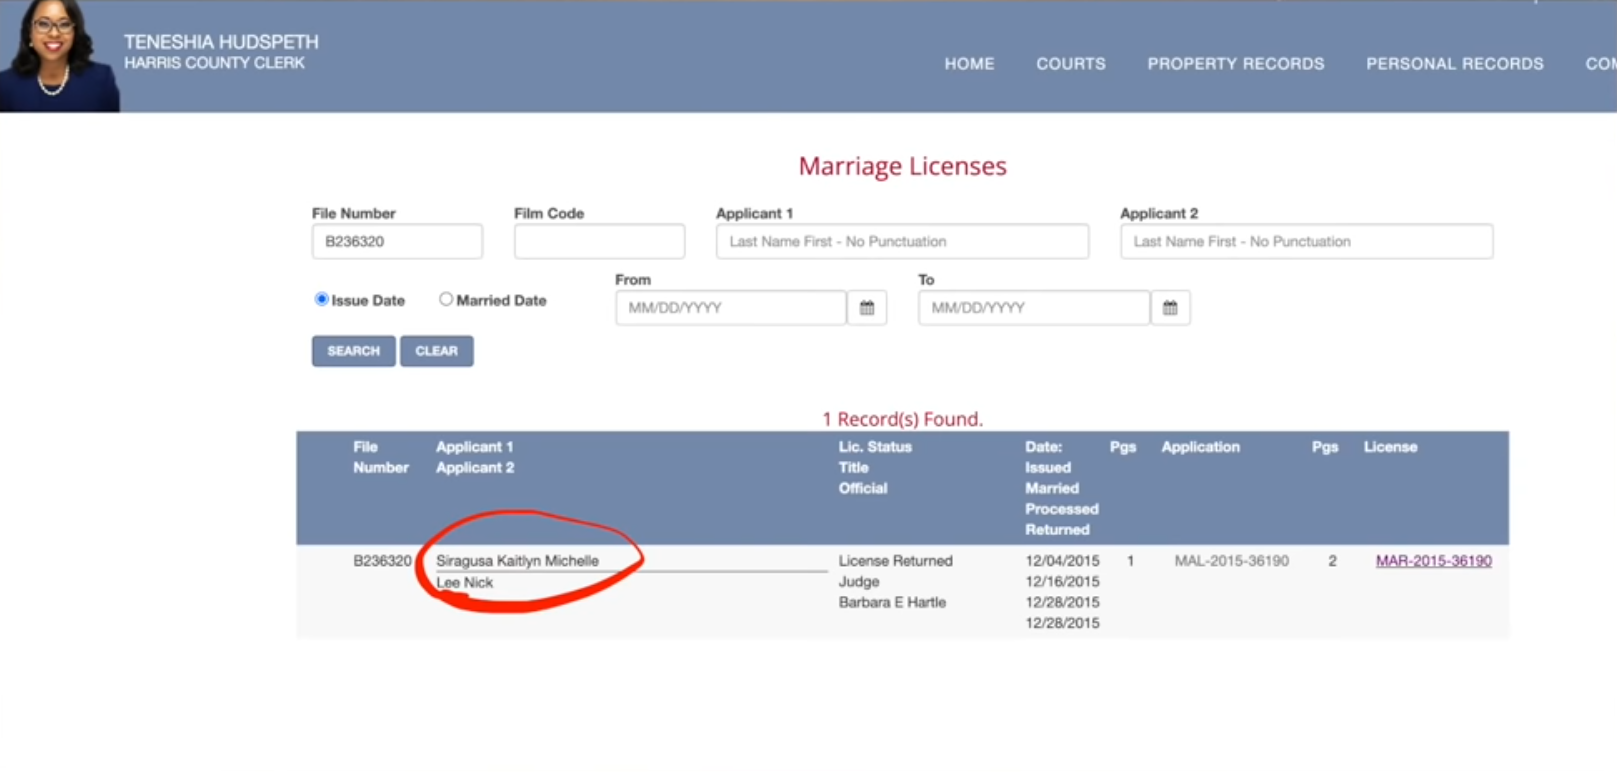Screen dimensions: 1617x773
Task: Click the 1 Record(s) Found message
Action: pyautogui.click(x=902, y=419)
